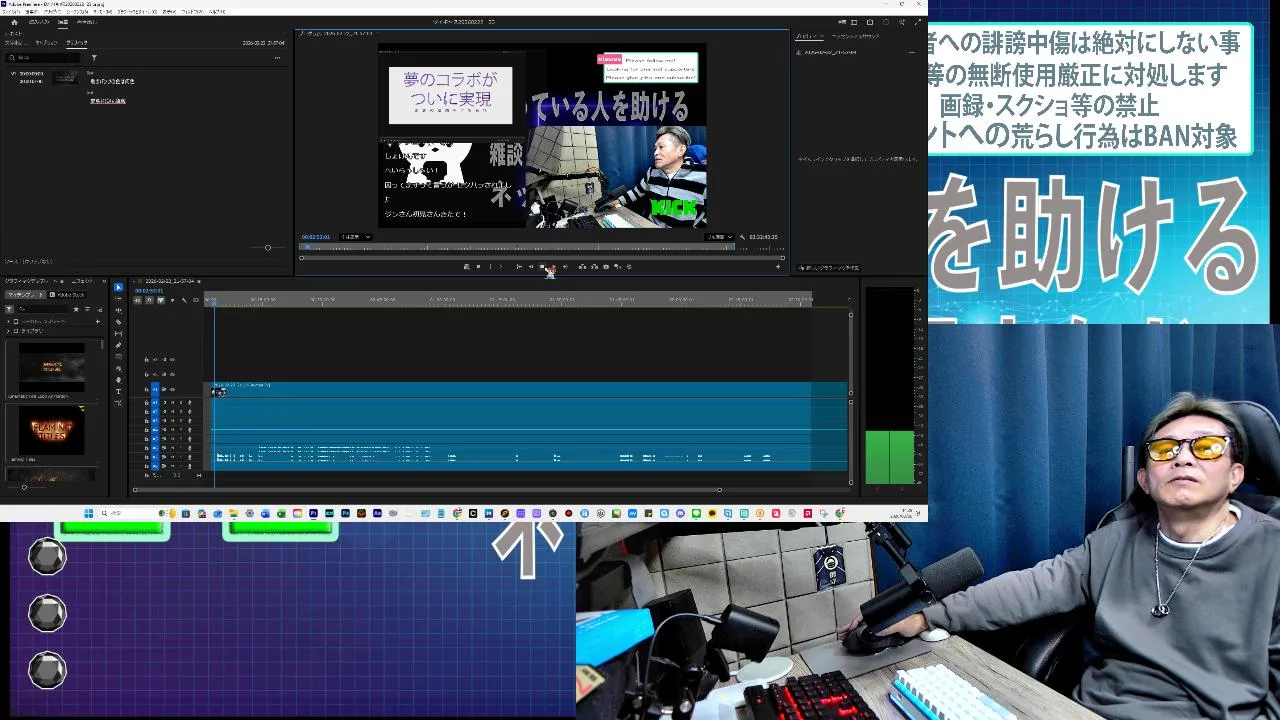Viewport: 1280px width, 720px height.
Task: Stop playback in the Program monitor
Action: click(x=542, y=267)
